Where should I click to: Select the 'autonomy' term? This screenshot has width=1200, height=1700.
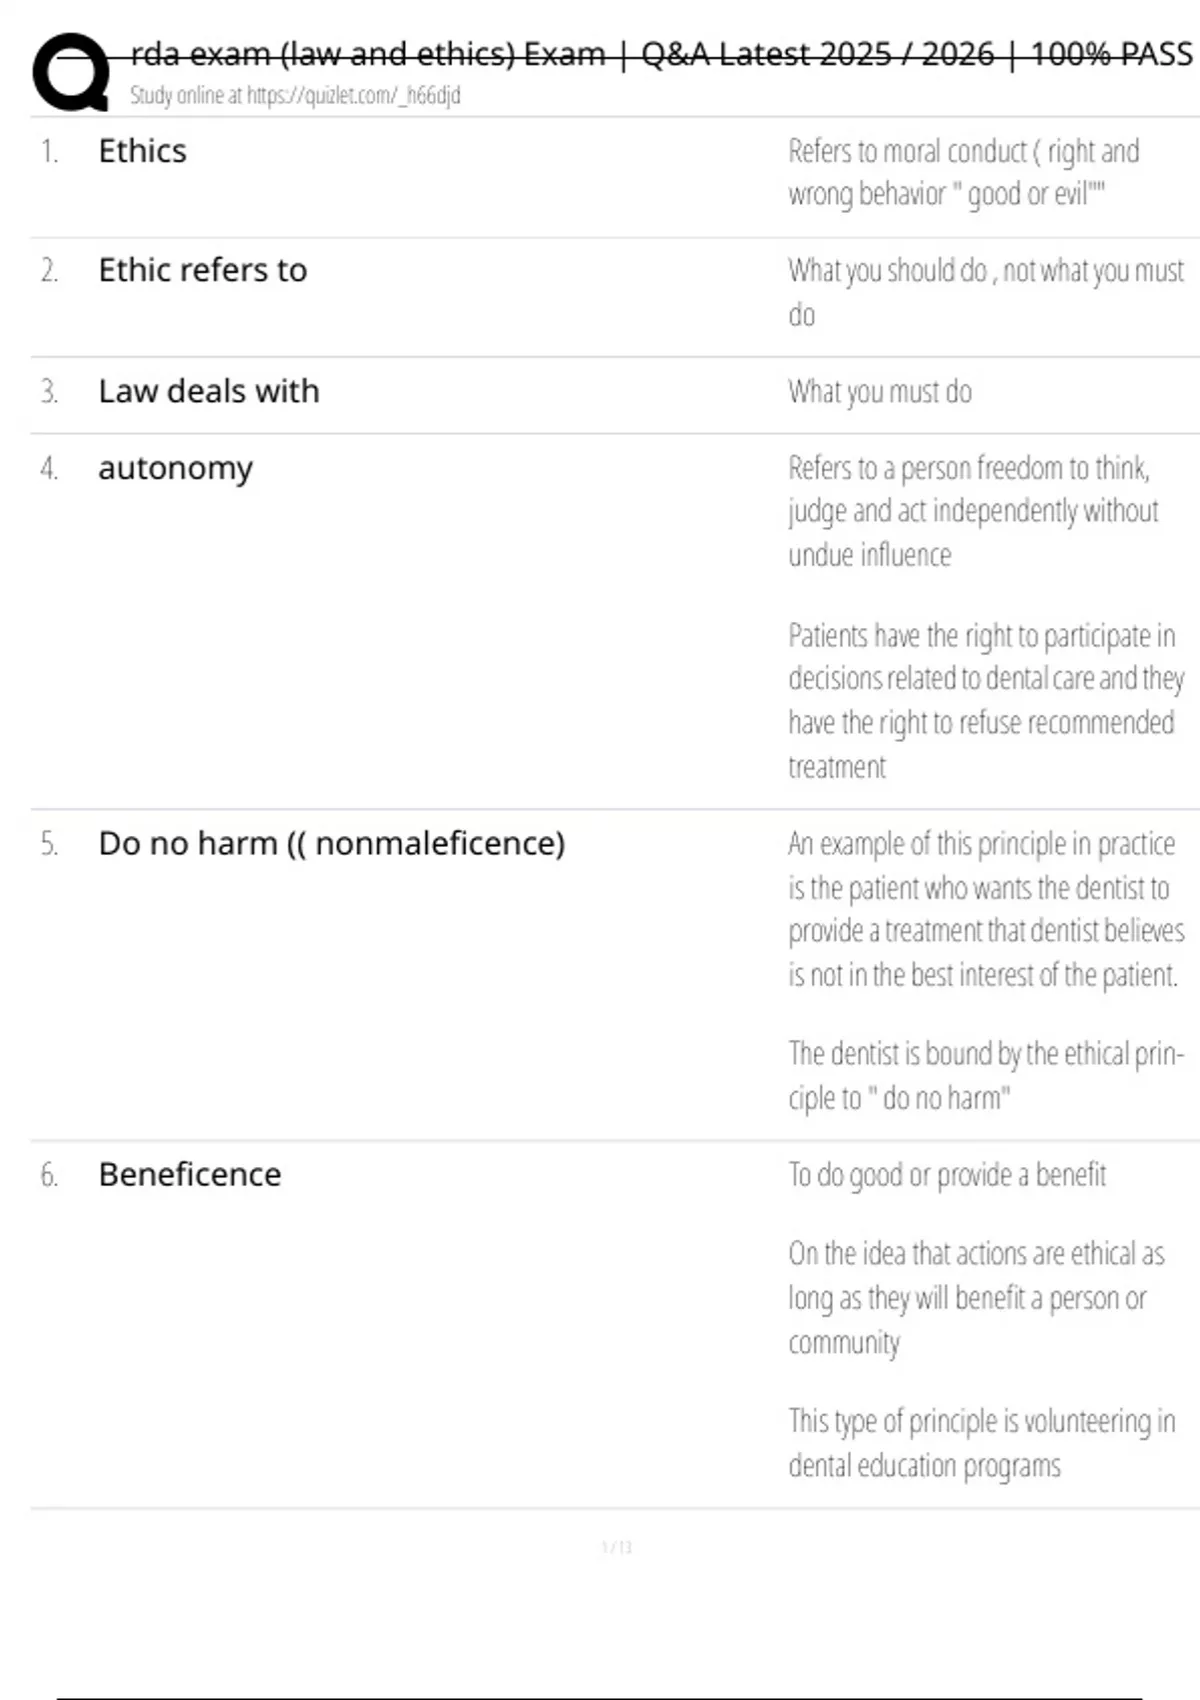175,468
